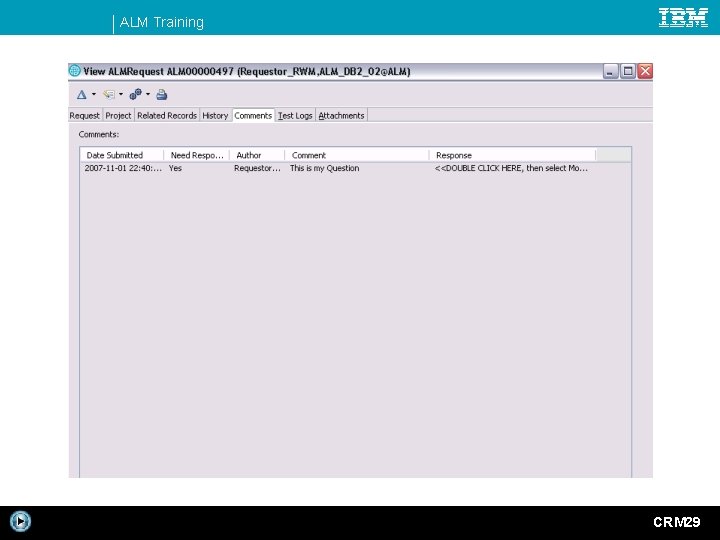Click the '<<DOUBLE CLICK HERE' response cell
The width and height of the screenshot is (720, 540).
click(511, 169)
